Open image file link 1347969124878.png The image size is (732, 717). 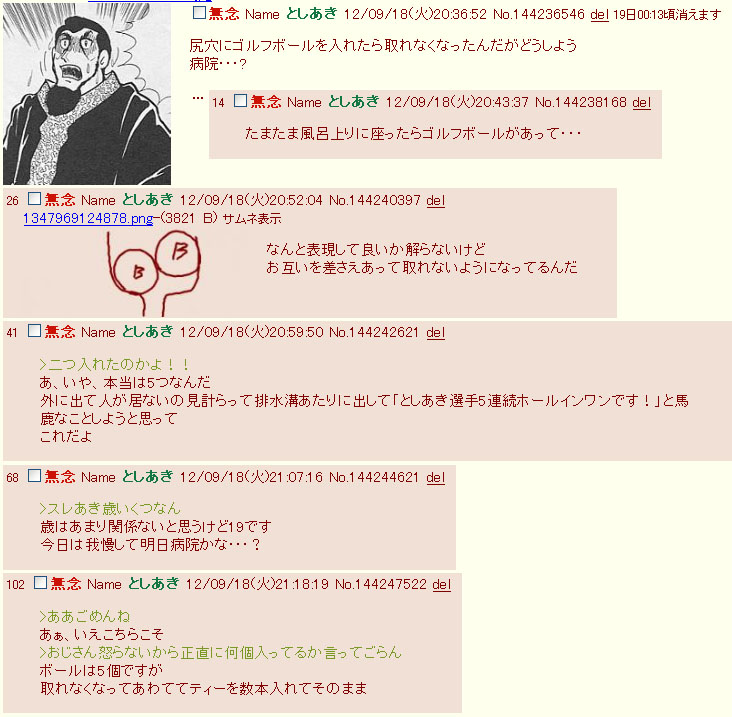tap(88, 218)
